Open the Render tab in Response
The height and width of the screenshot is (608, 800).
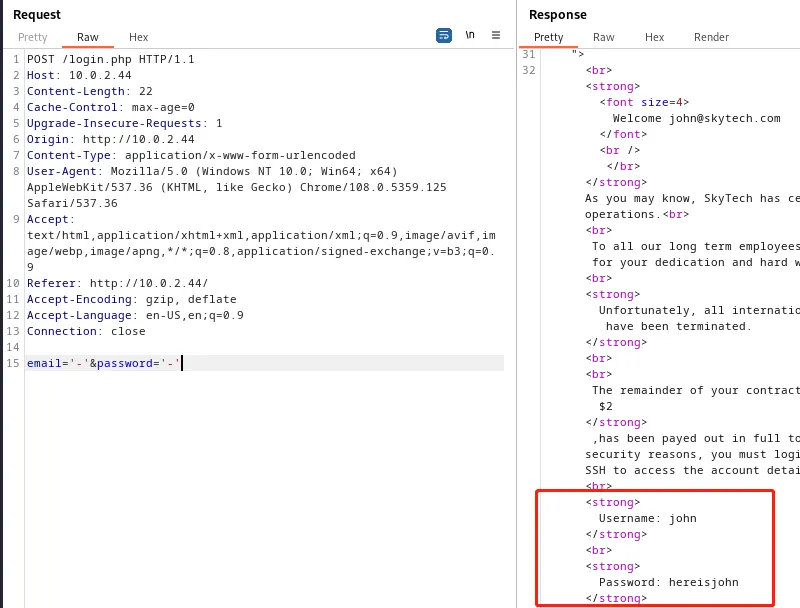click(711, 37)
